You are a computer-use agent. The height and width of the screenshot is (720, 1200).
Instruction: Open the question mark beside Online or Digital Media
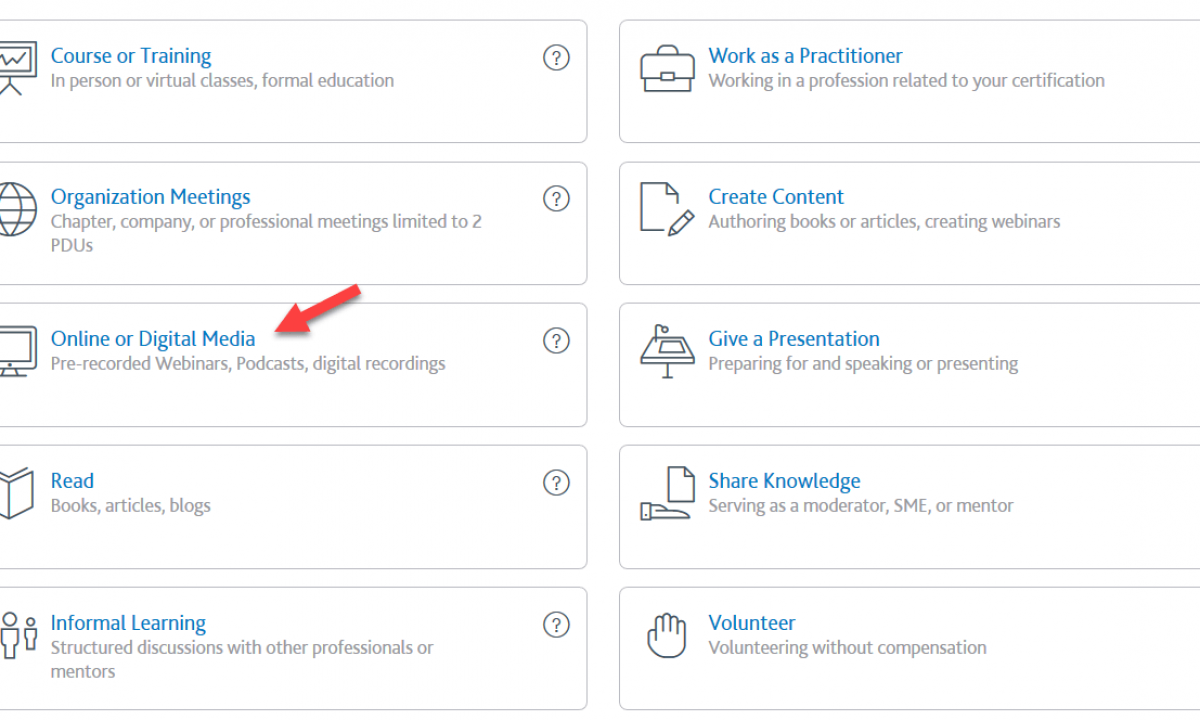coord(556,340)
